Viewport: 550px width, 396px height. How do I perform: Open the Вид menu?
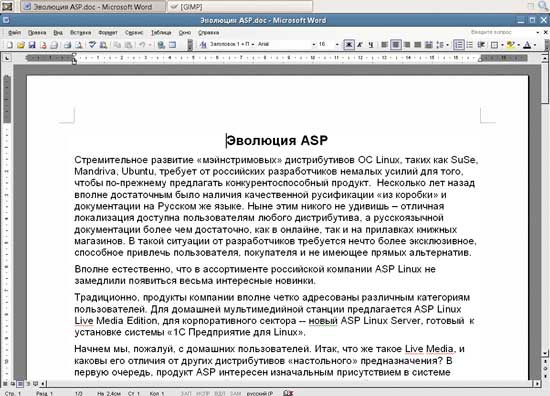pyautogui.click(x=58, y=33)
